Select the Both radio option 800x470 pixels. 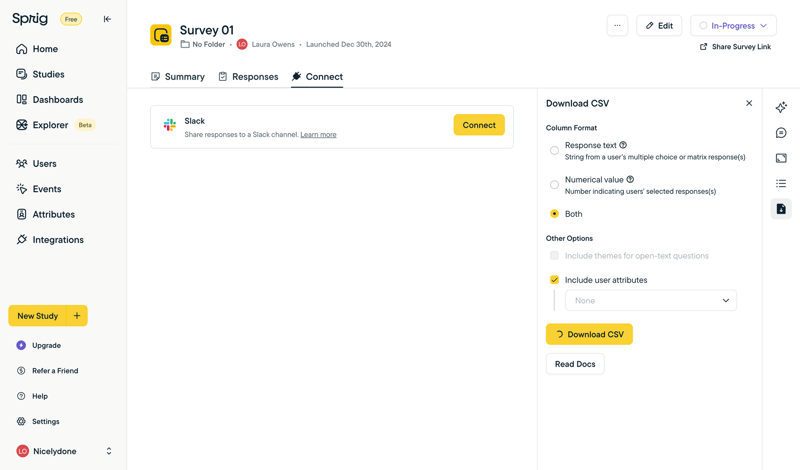555,214
